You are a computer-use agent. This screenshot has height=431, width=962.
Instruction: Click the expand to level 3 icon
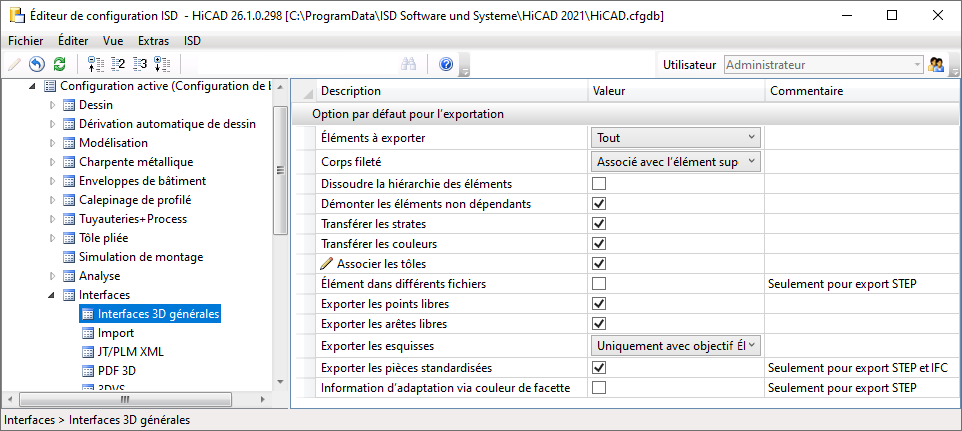point(140,64)
